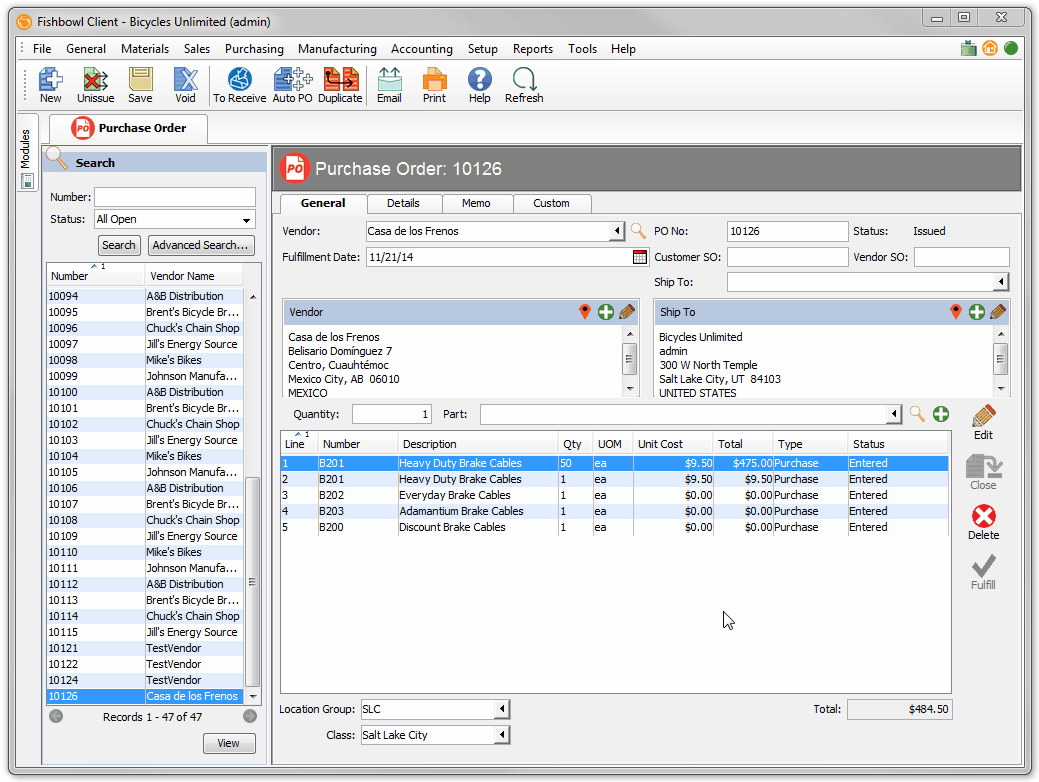Viewport: 1039px width, 782px height.
Task: Click the green status circle icon top right
Action: pyautogui.click(x=1011, y=48)
